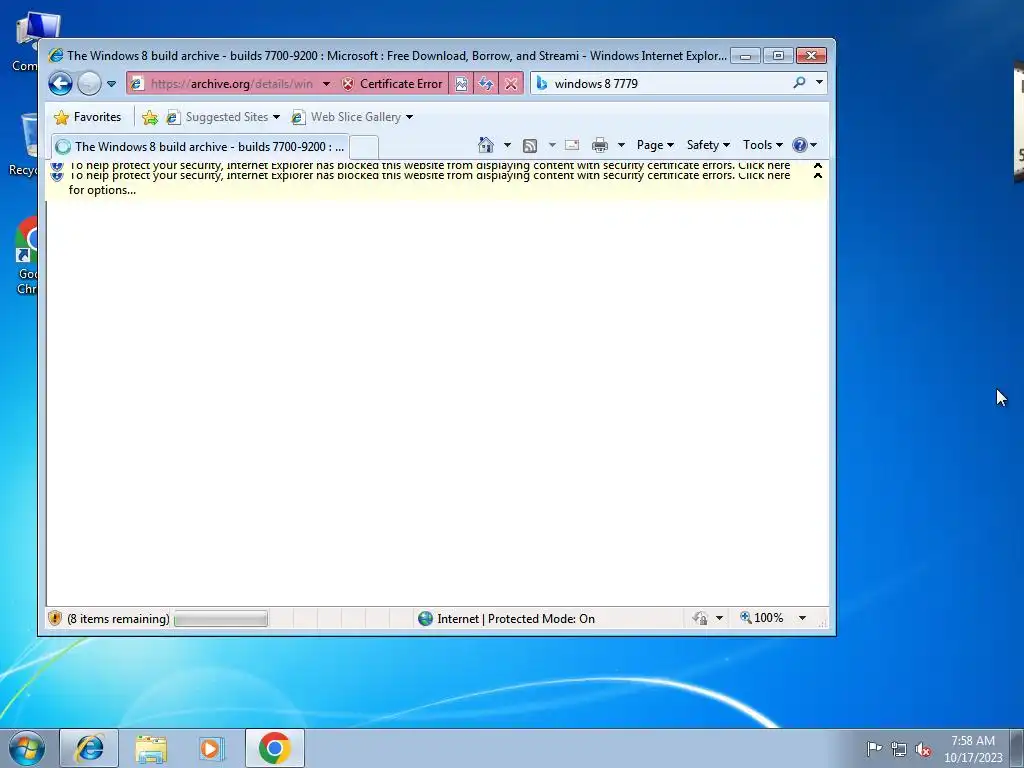Click the Print icon
The image size is (1024, 768).
coord(600,145)
